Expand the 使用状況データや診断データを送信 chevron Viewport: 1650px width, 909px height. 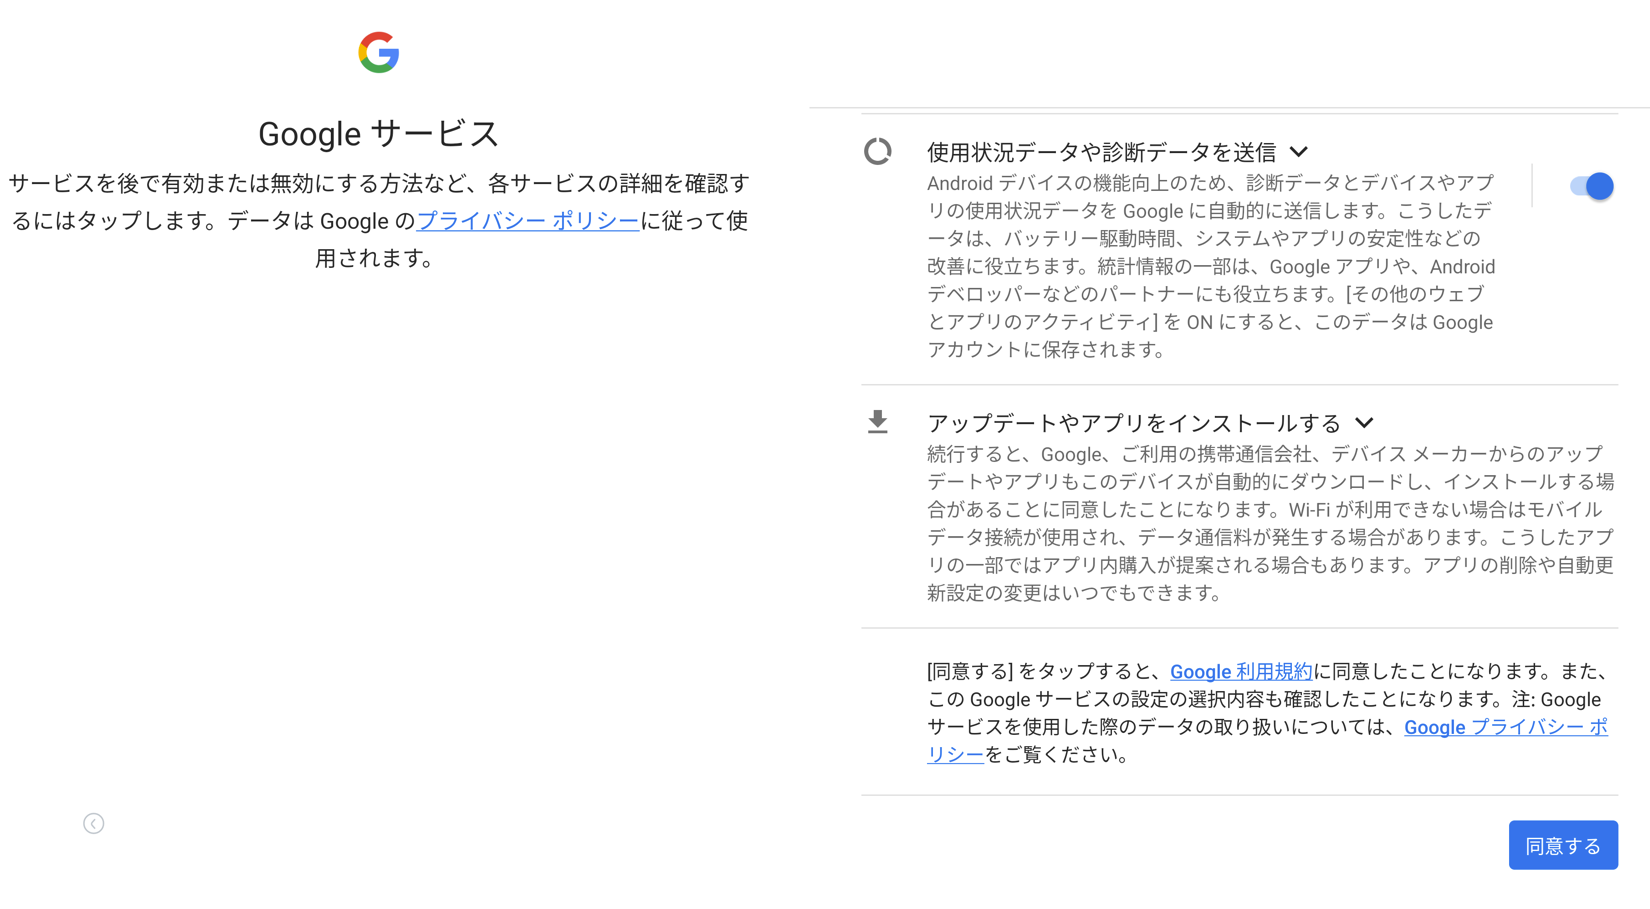coord(1298,152)
